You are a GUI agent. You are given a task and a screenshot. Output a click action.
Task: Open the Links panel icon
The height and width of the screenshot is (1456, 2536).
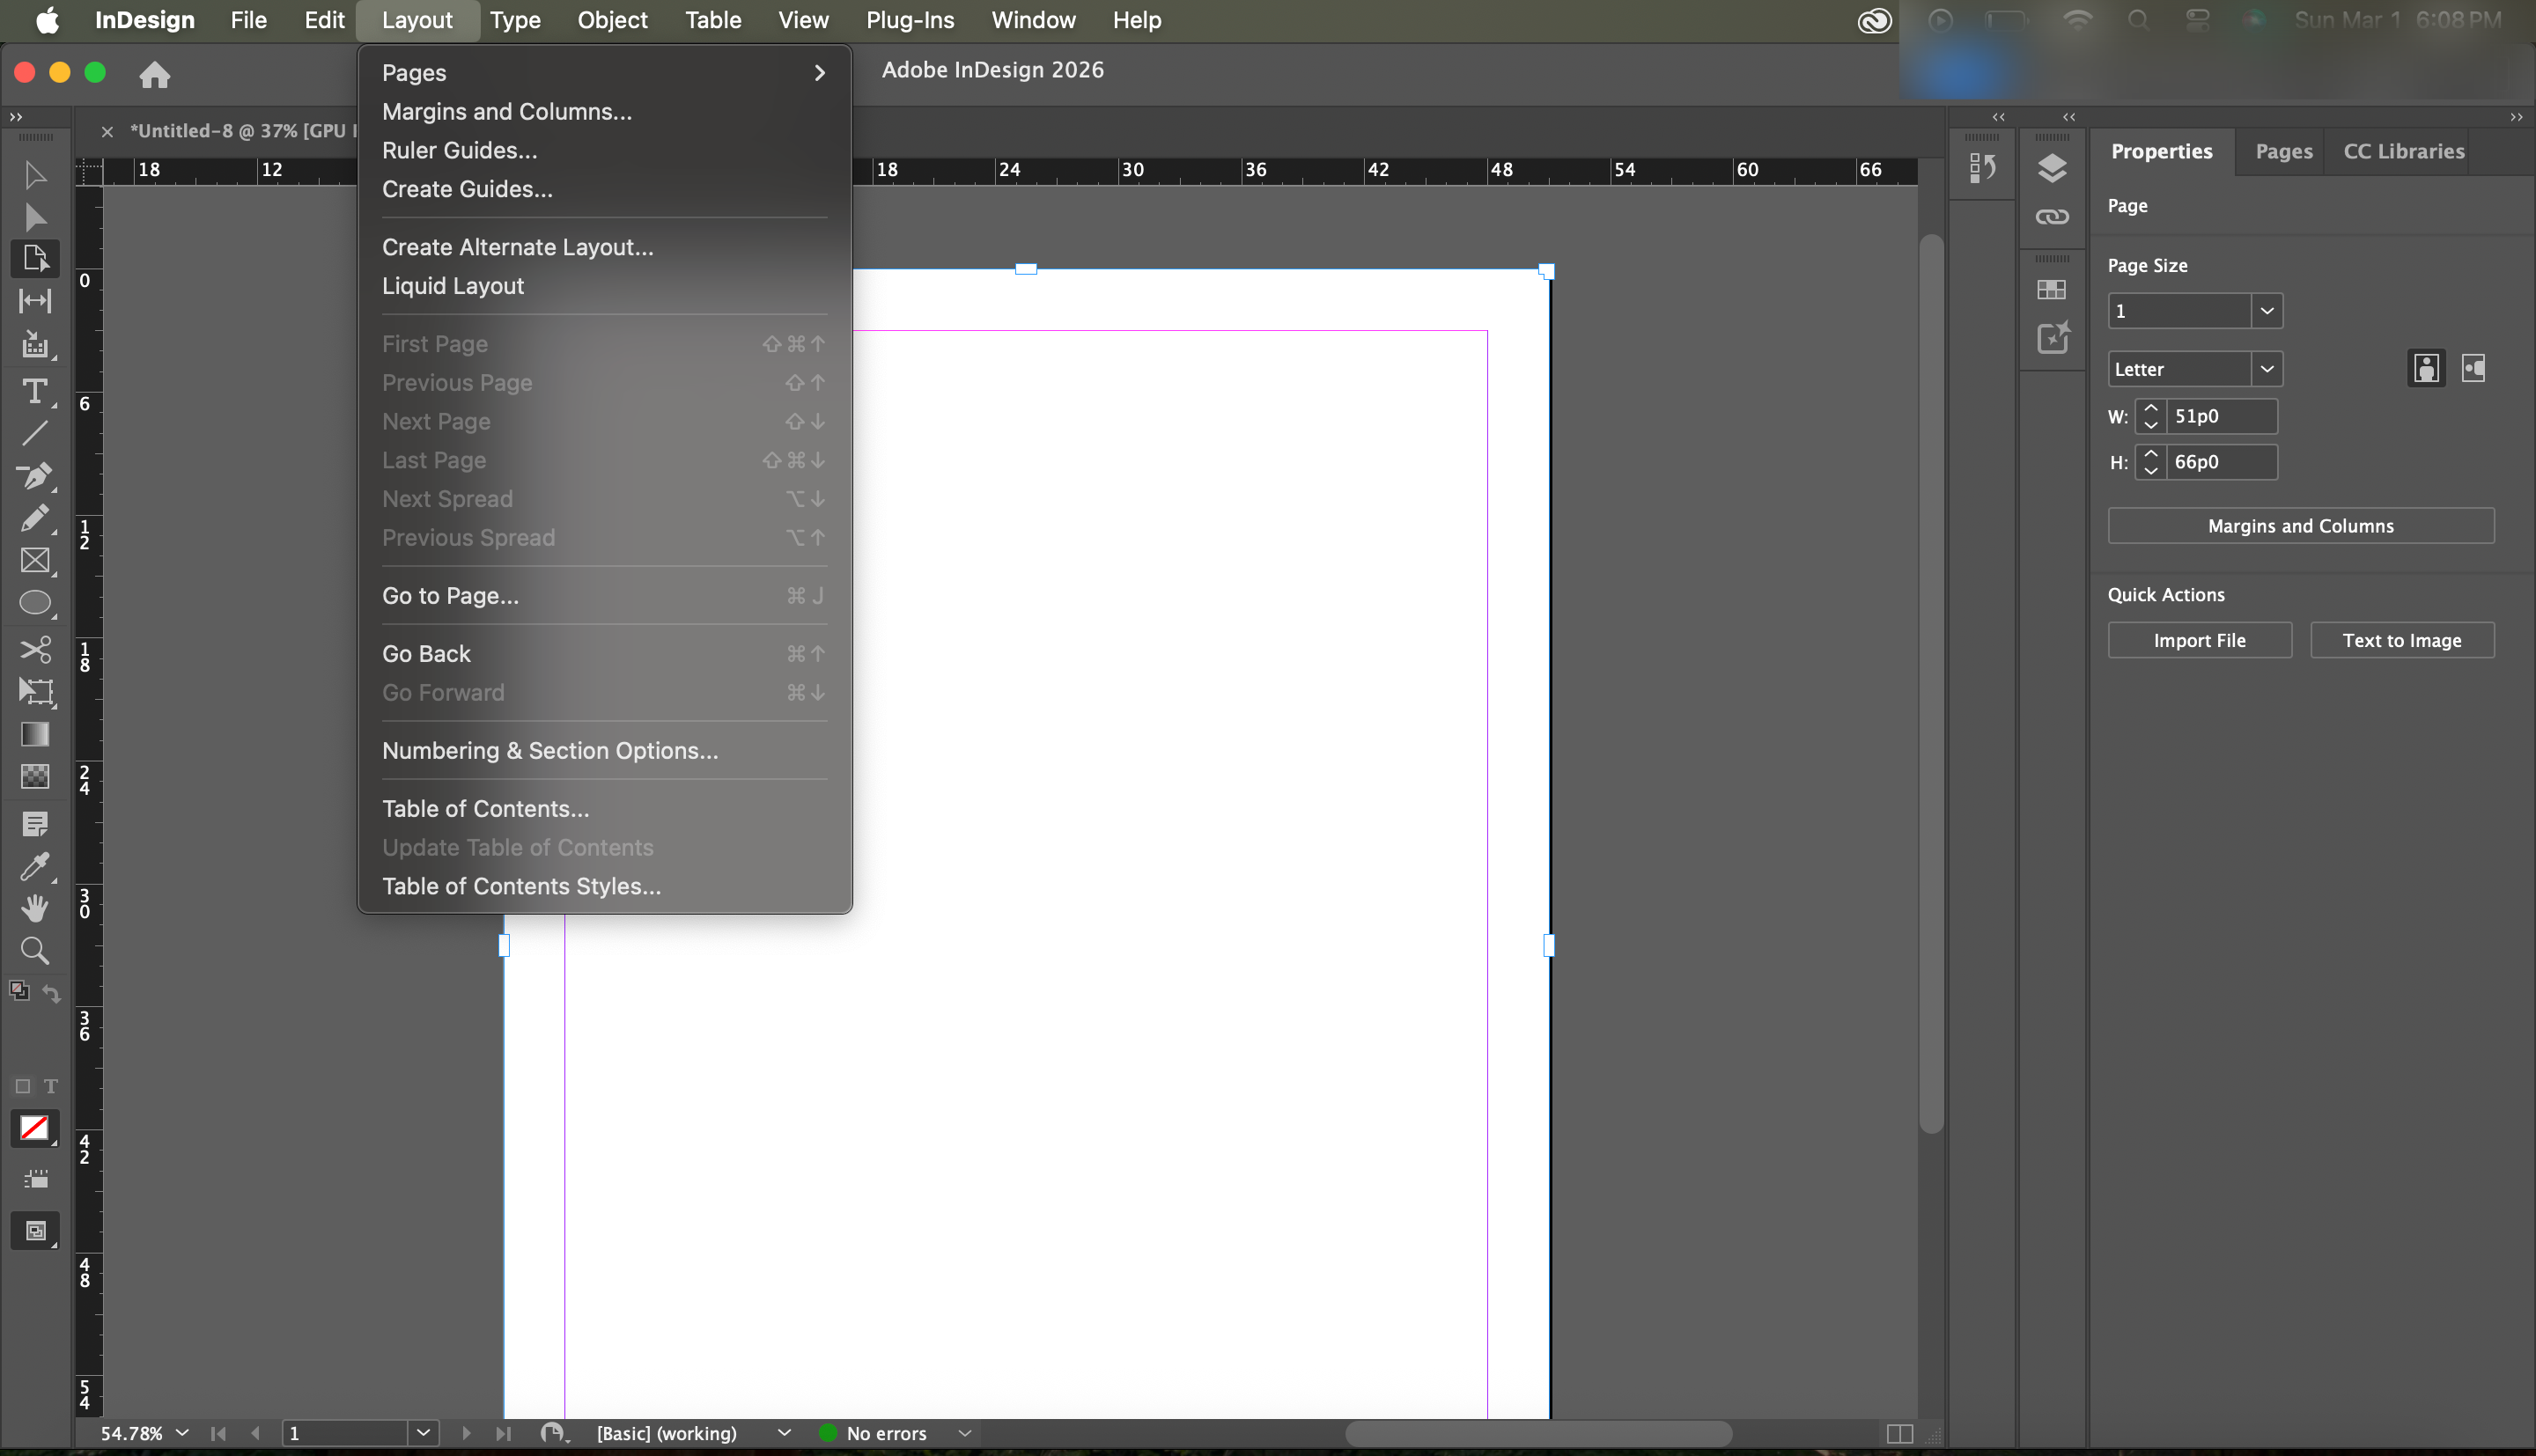(2051, 217)
